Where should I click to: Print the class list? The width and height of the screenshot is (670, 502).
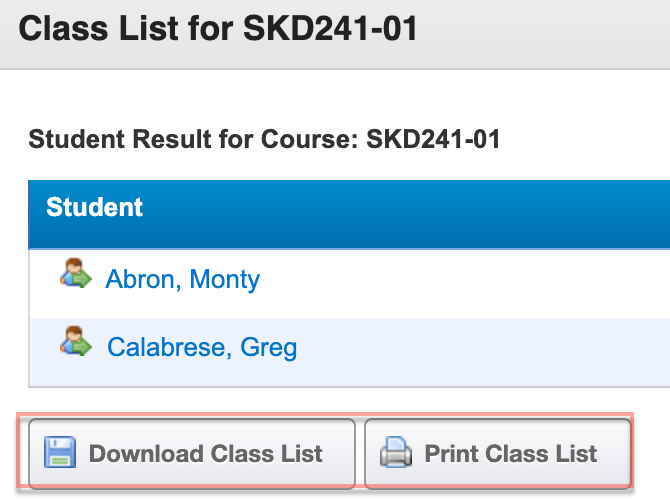click(x=498, y=453)
